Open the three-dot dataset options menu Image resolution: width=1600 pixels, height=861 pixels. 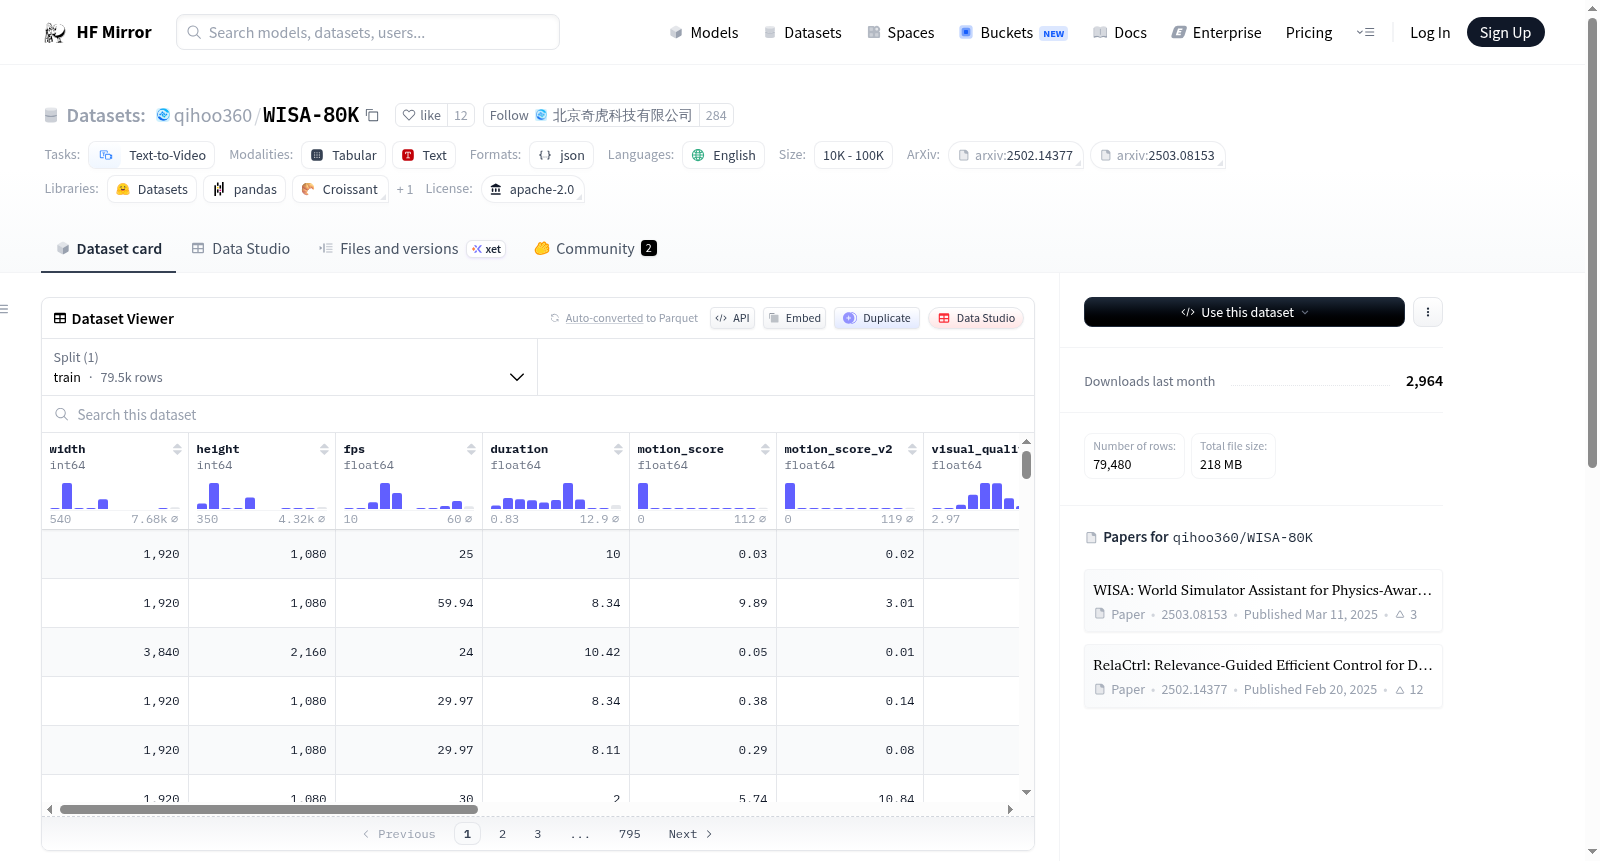1428,312
